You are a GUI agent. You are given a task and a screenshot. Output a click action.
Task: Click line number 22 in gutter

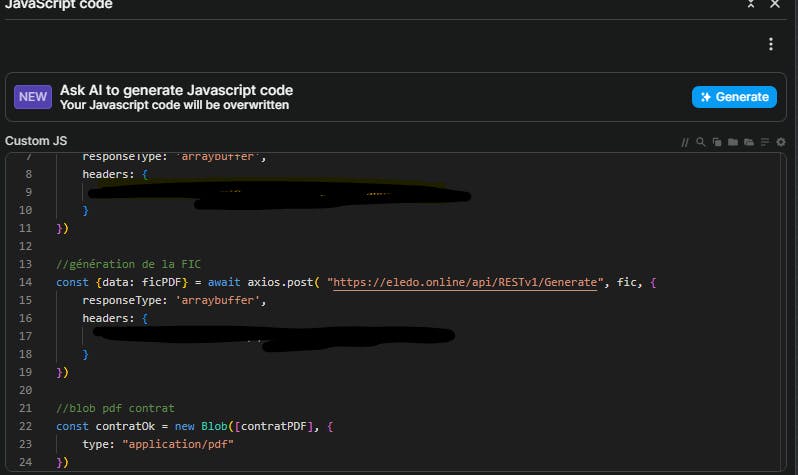pyautogui.click(x=25, y=426)
